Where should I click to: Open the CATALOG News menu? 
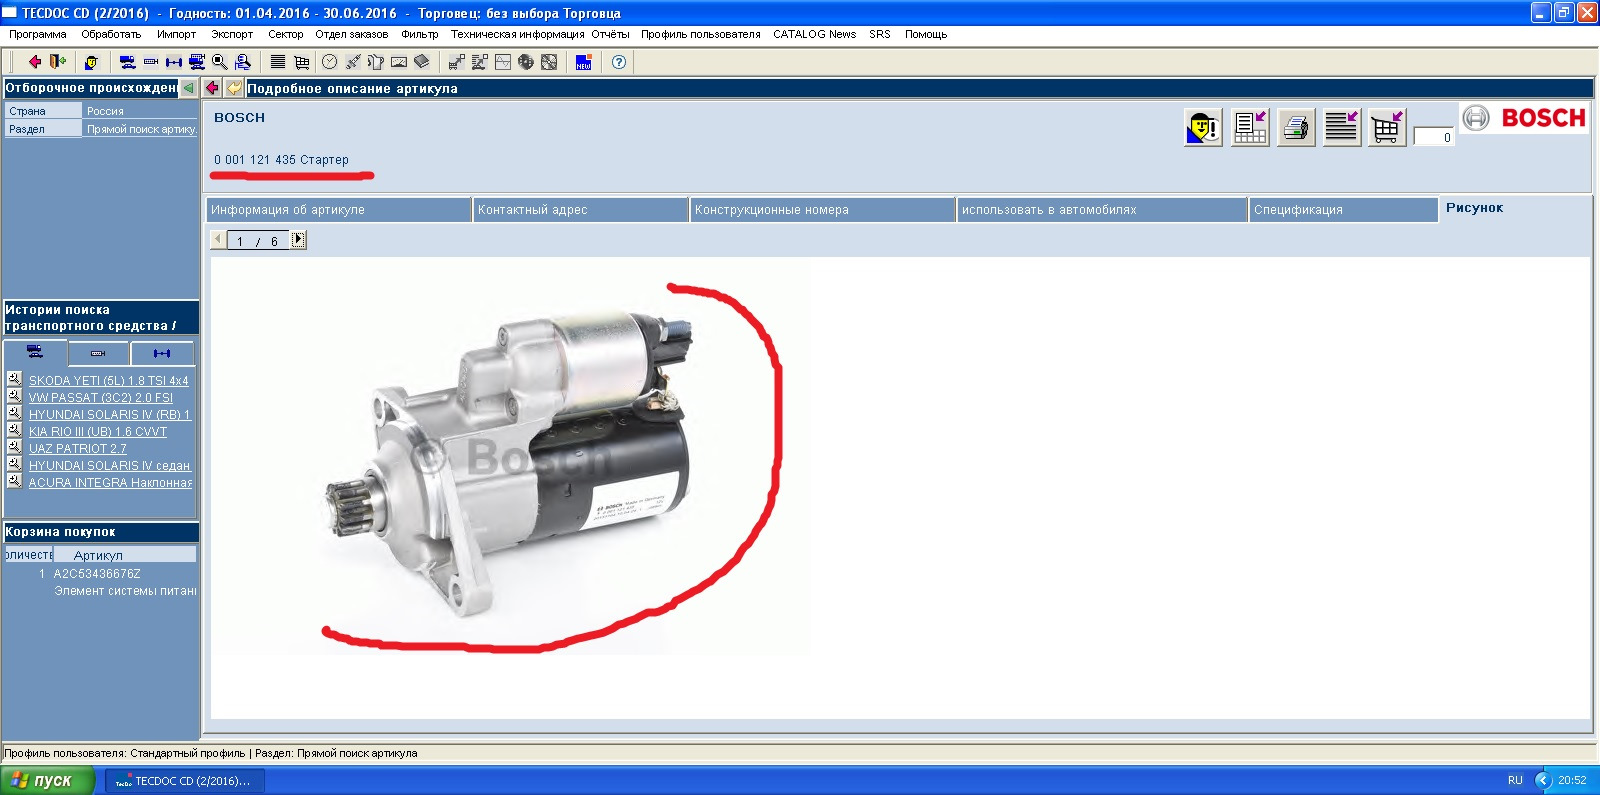pos(814,34)
